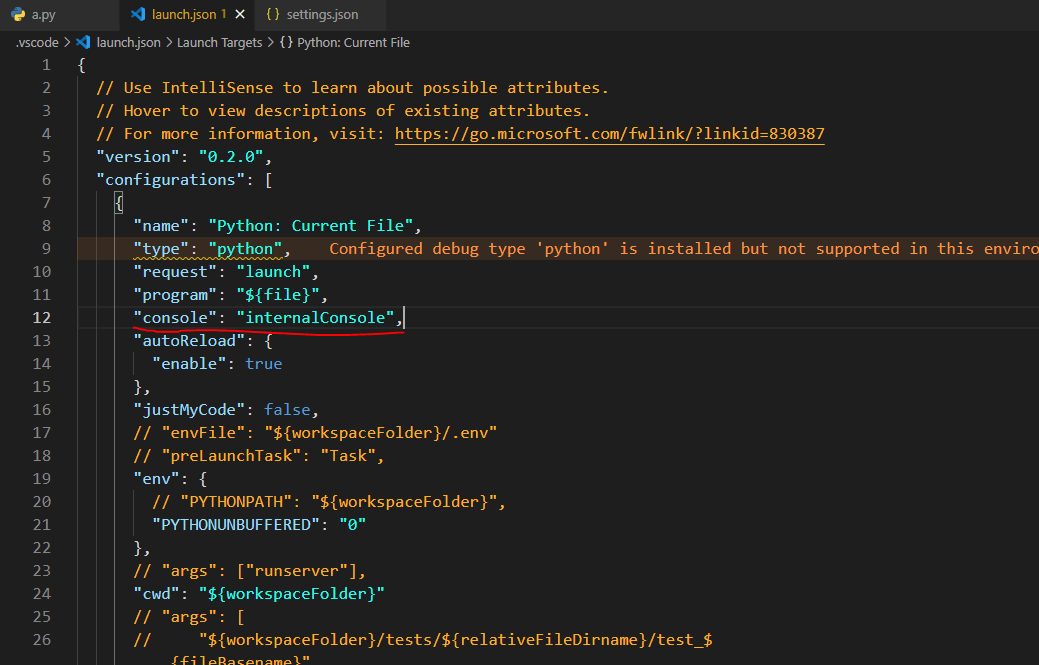Select .vscode folder in breadcrumb
The image size is (1039, 665).
coord(37,42)
